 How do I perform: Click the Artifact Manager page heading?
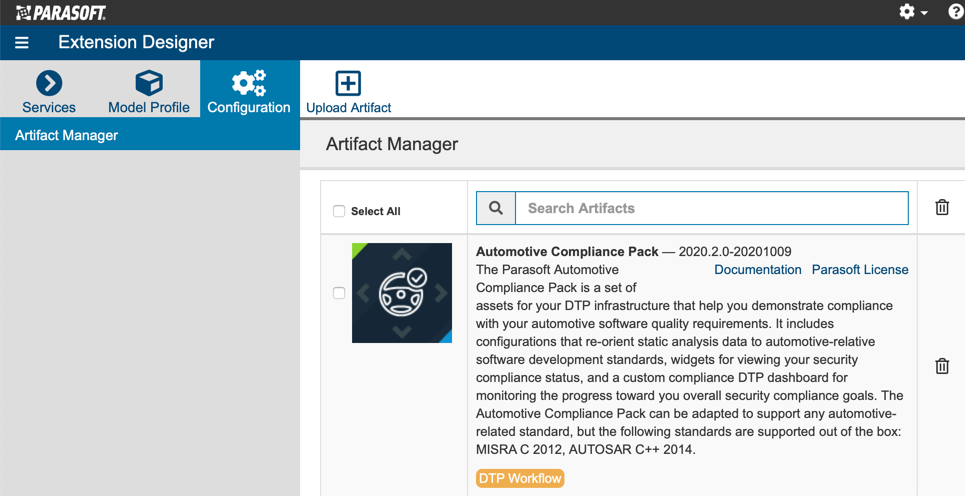392,144
